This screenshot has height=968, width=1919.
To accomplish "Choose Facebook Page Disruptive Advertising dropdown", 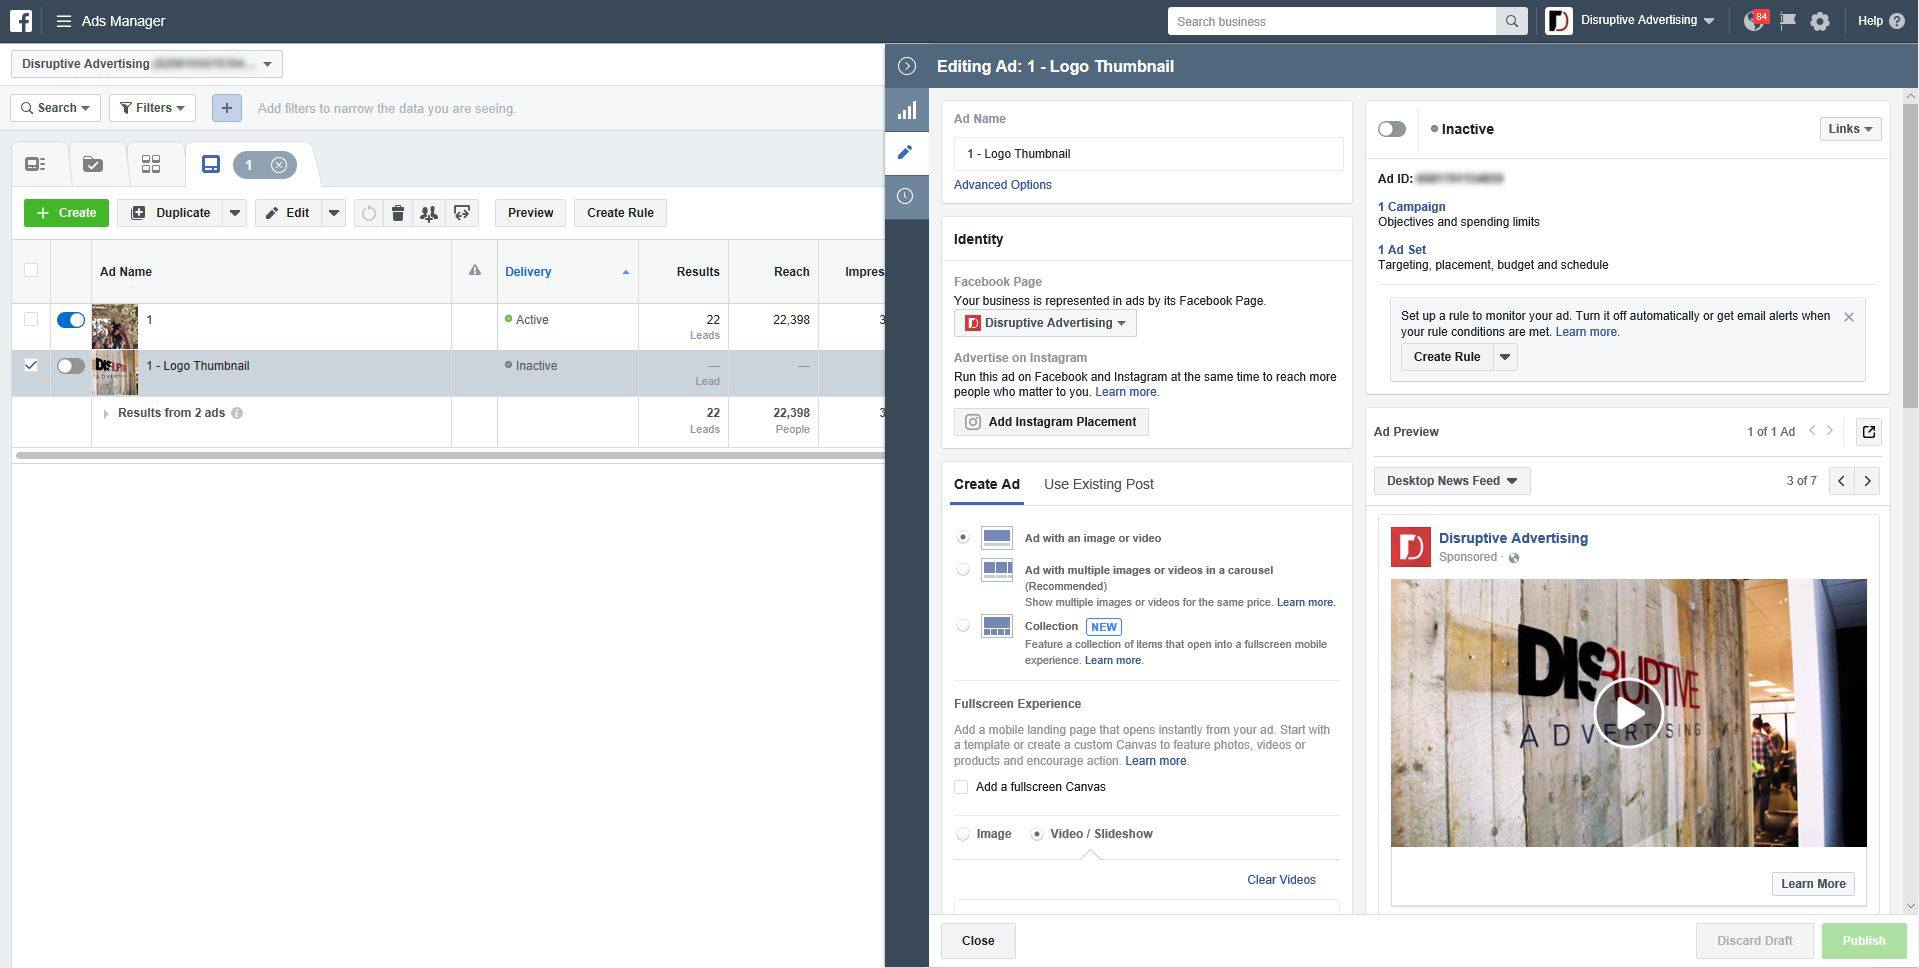I will click(1045, 323).
